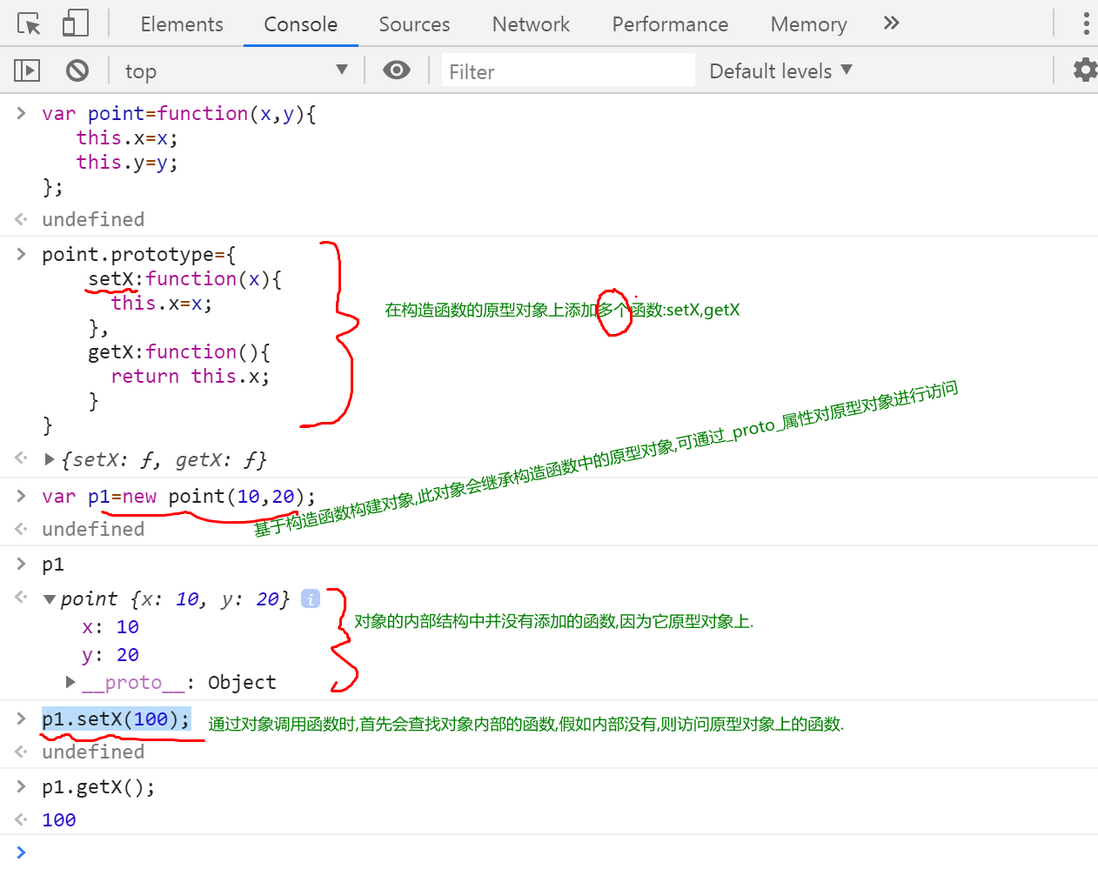Open the top context dropdown
Viewport: 1098px width, 869px height.
click(235, 71)
